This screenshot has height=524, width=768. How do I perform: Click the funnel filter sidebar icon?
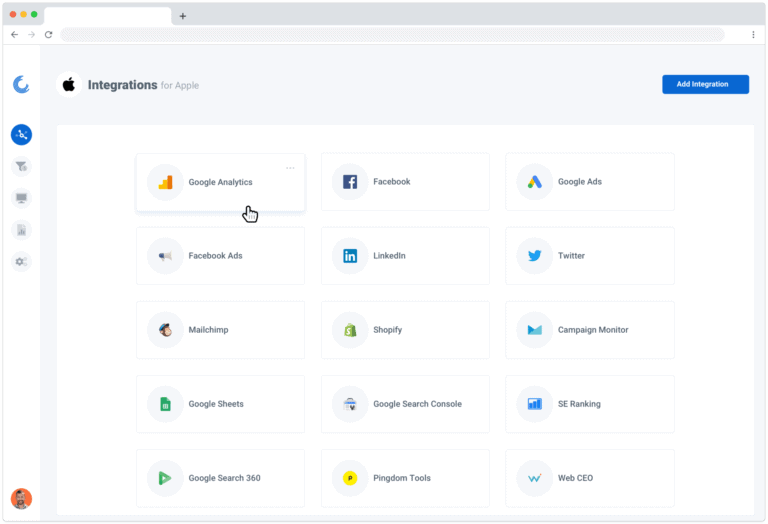(21, 166)
